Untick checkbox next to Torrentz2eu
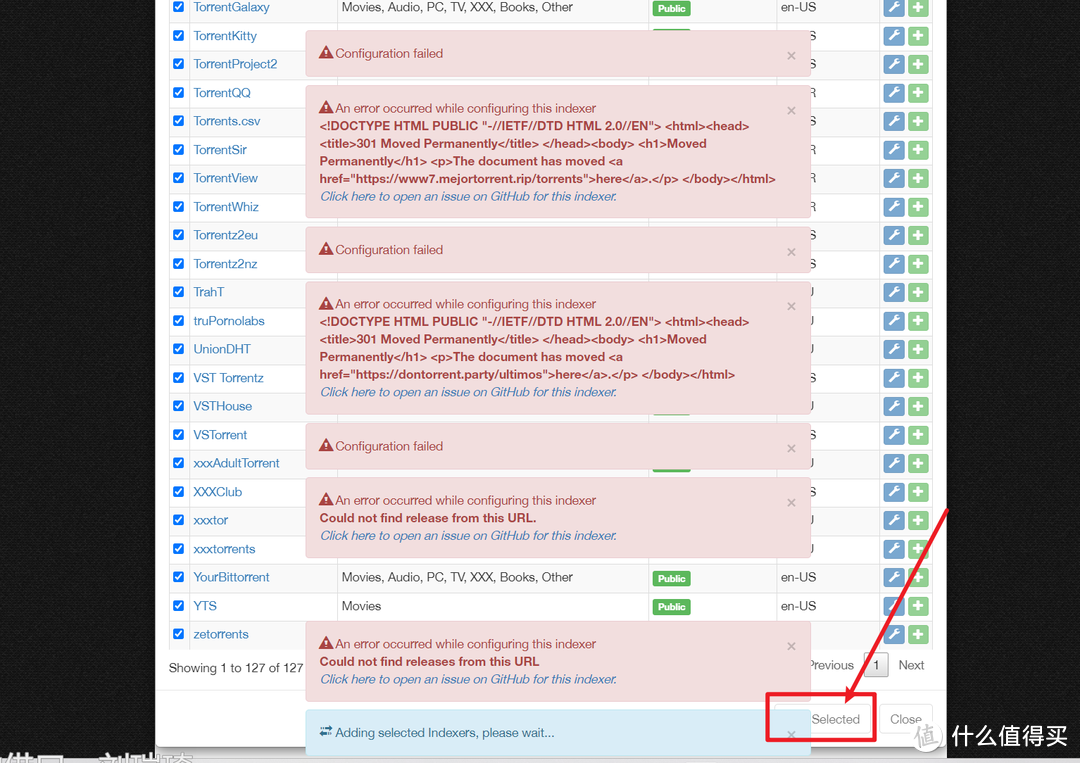 click(x=178, y=235)
